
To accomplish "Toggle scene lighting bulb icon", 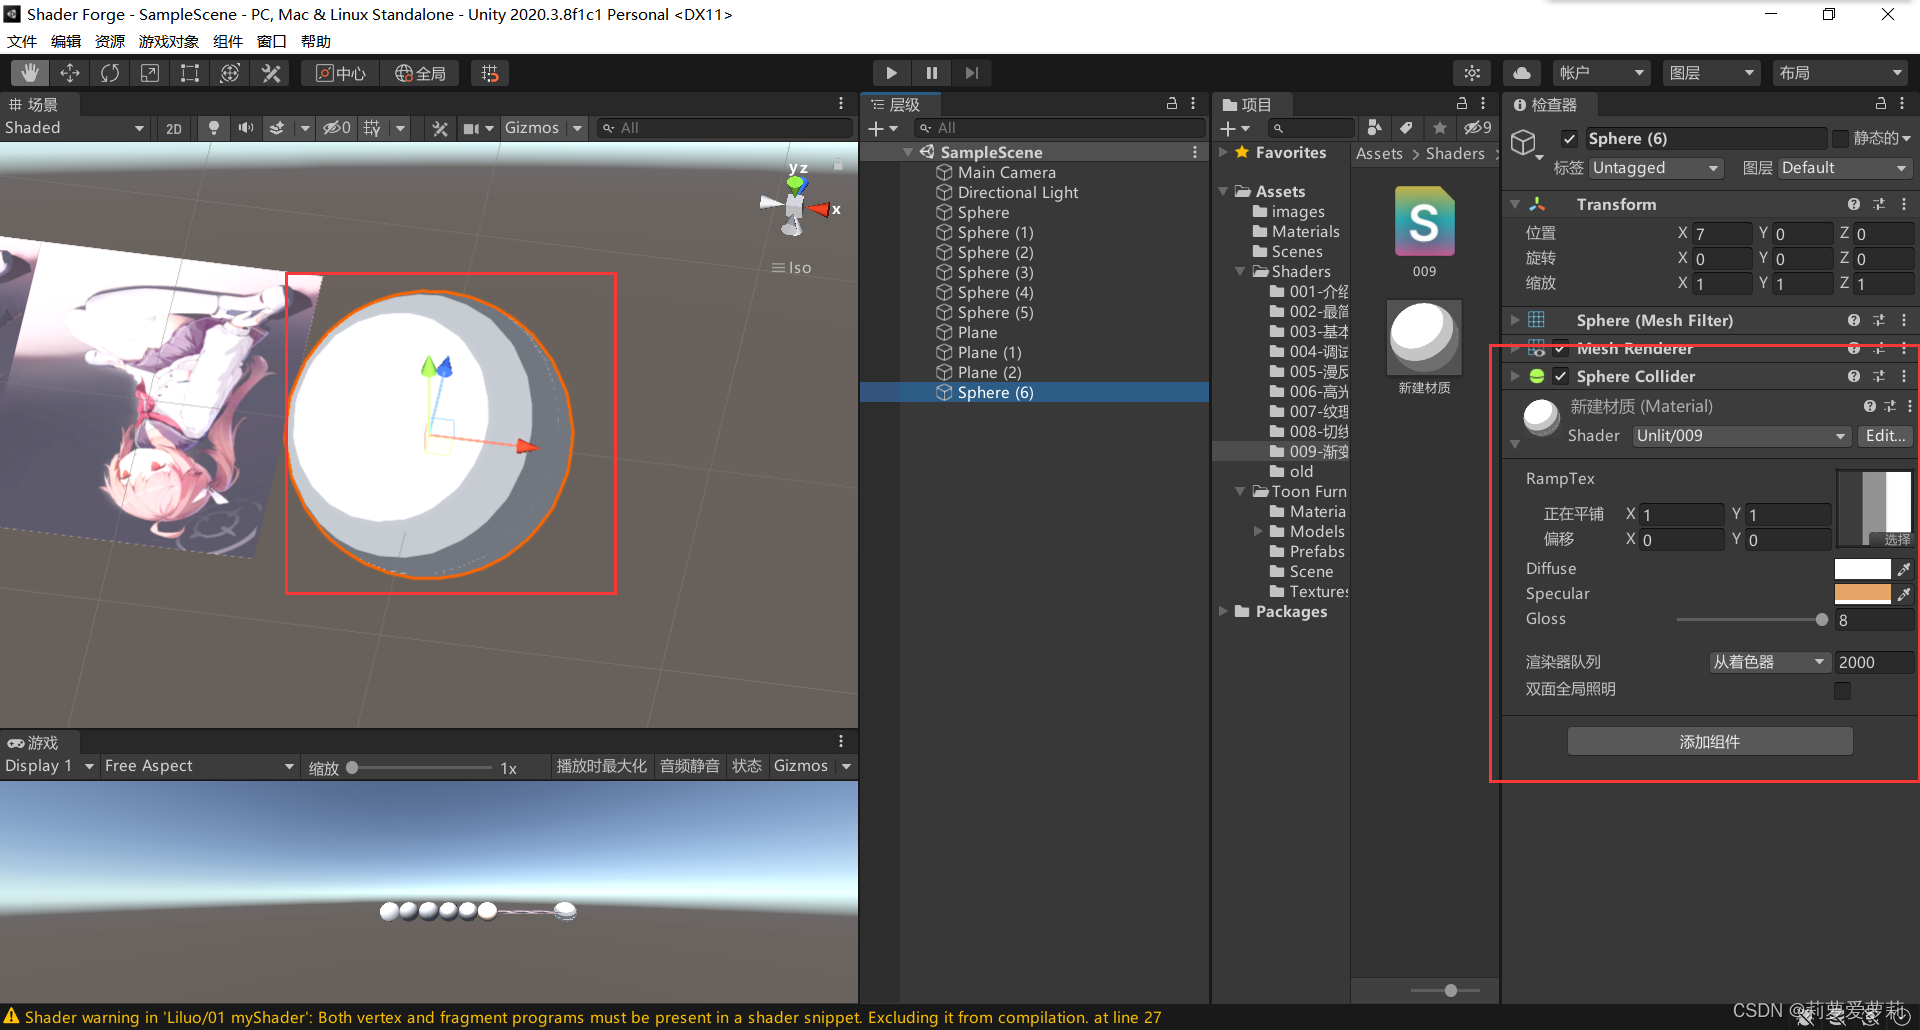I will (213, 128).
